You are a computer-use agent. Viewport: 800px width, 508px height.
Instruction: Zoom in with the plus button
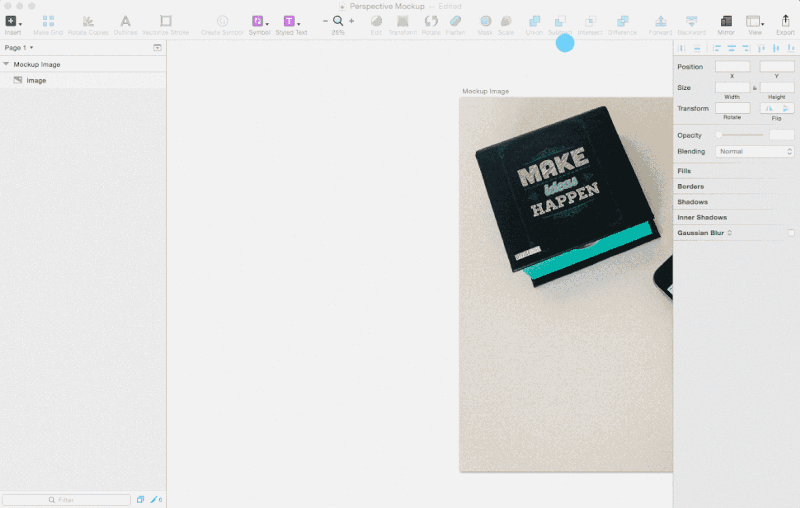(352, 21)
